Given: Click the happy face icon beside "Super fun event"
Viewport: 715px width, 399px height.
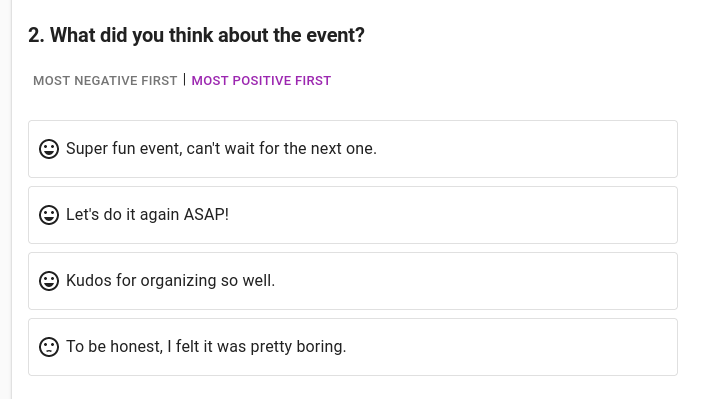Looking at the screenshot, I should coord(49,149).
